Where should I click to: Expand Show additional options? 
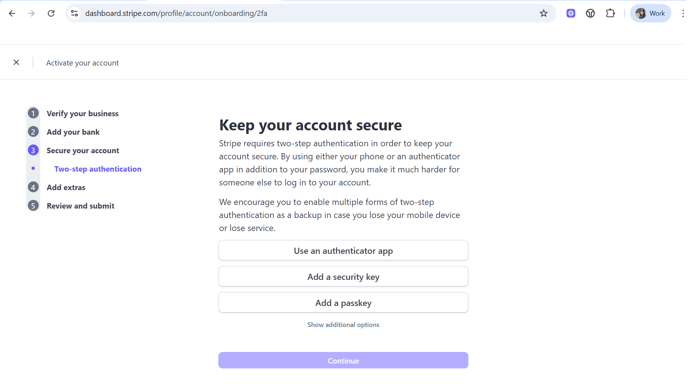coord(343,325)
